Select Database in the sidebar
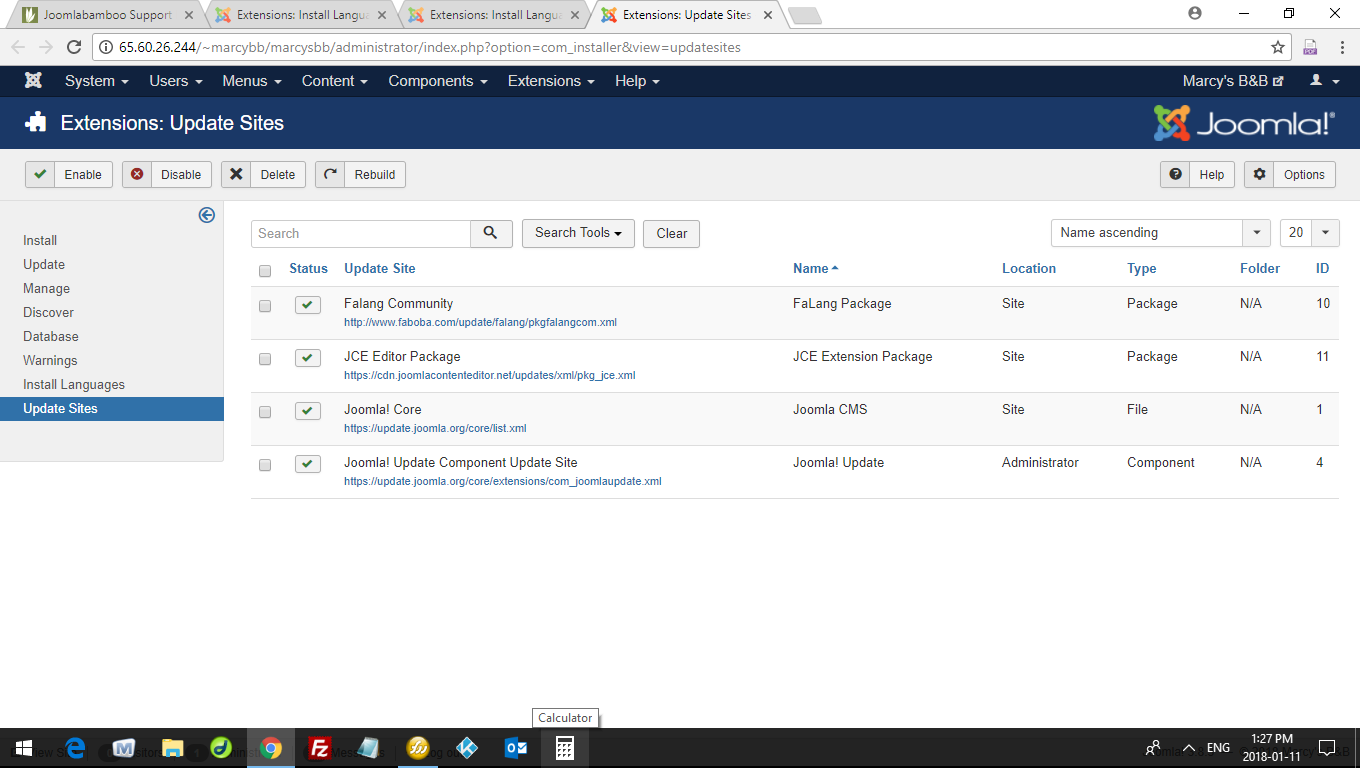Screen dimensions: 1360x768 (51, 336)
